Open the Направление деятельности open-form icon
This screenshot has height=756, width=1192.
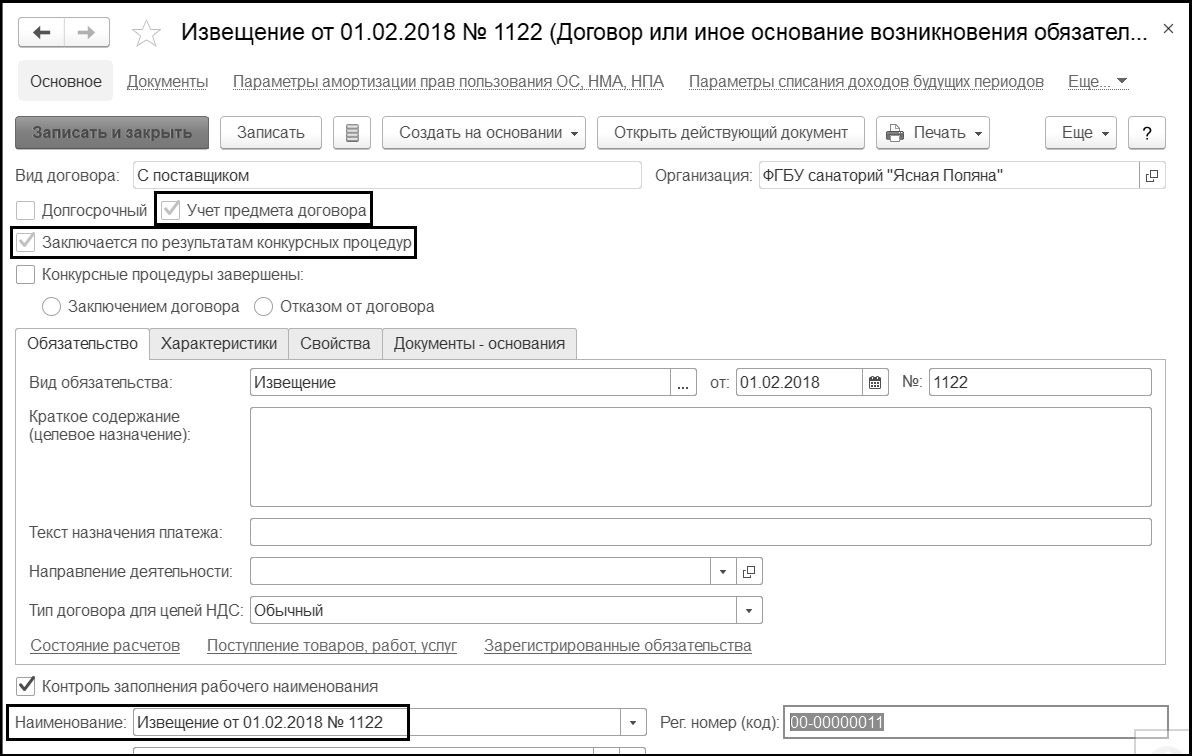tap(749, 572)
